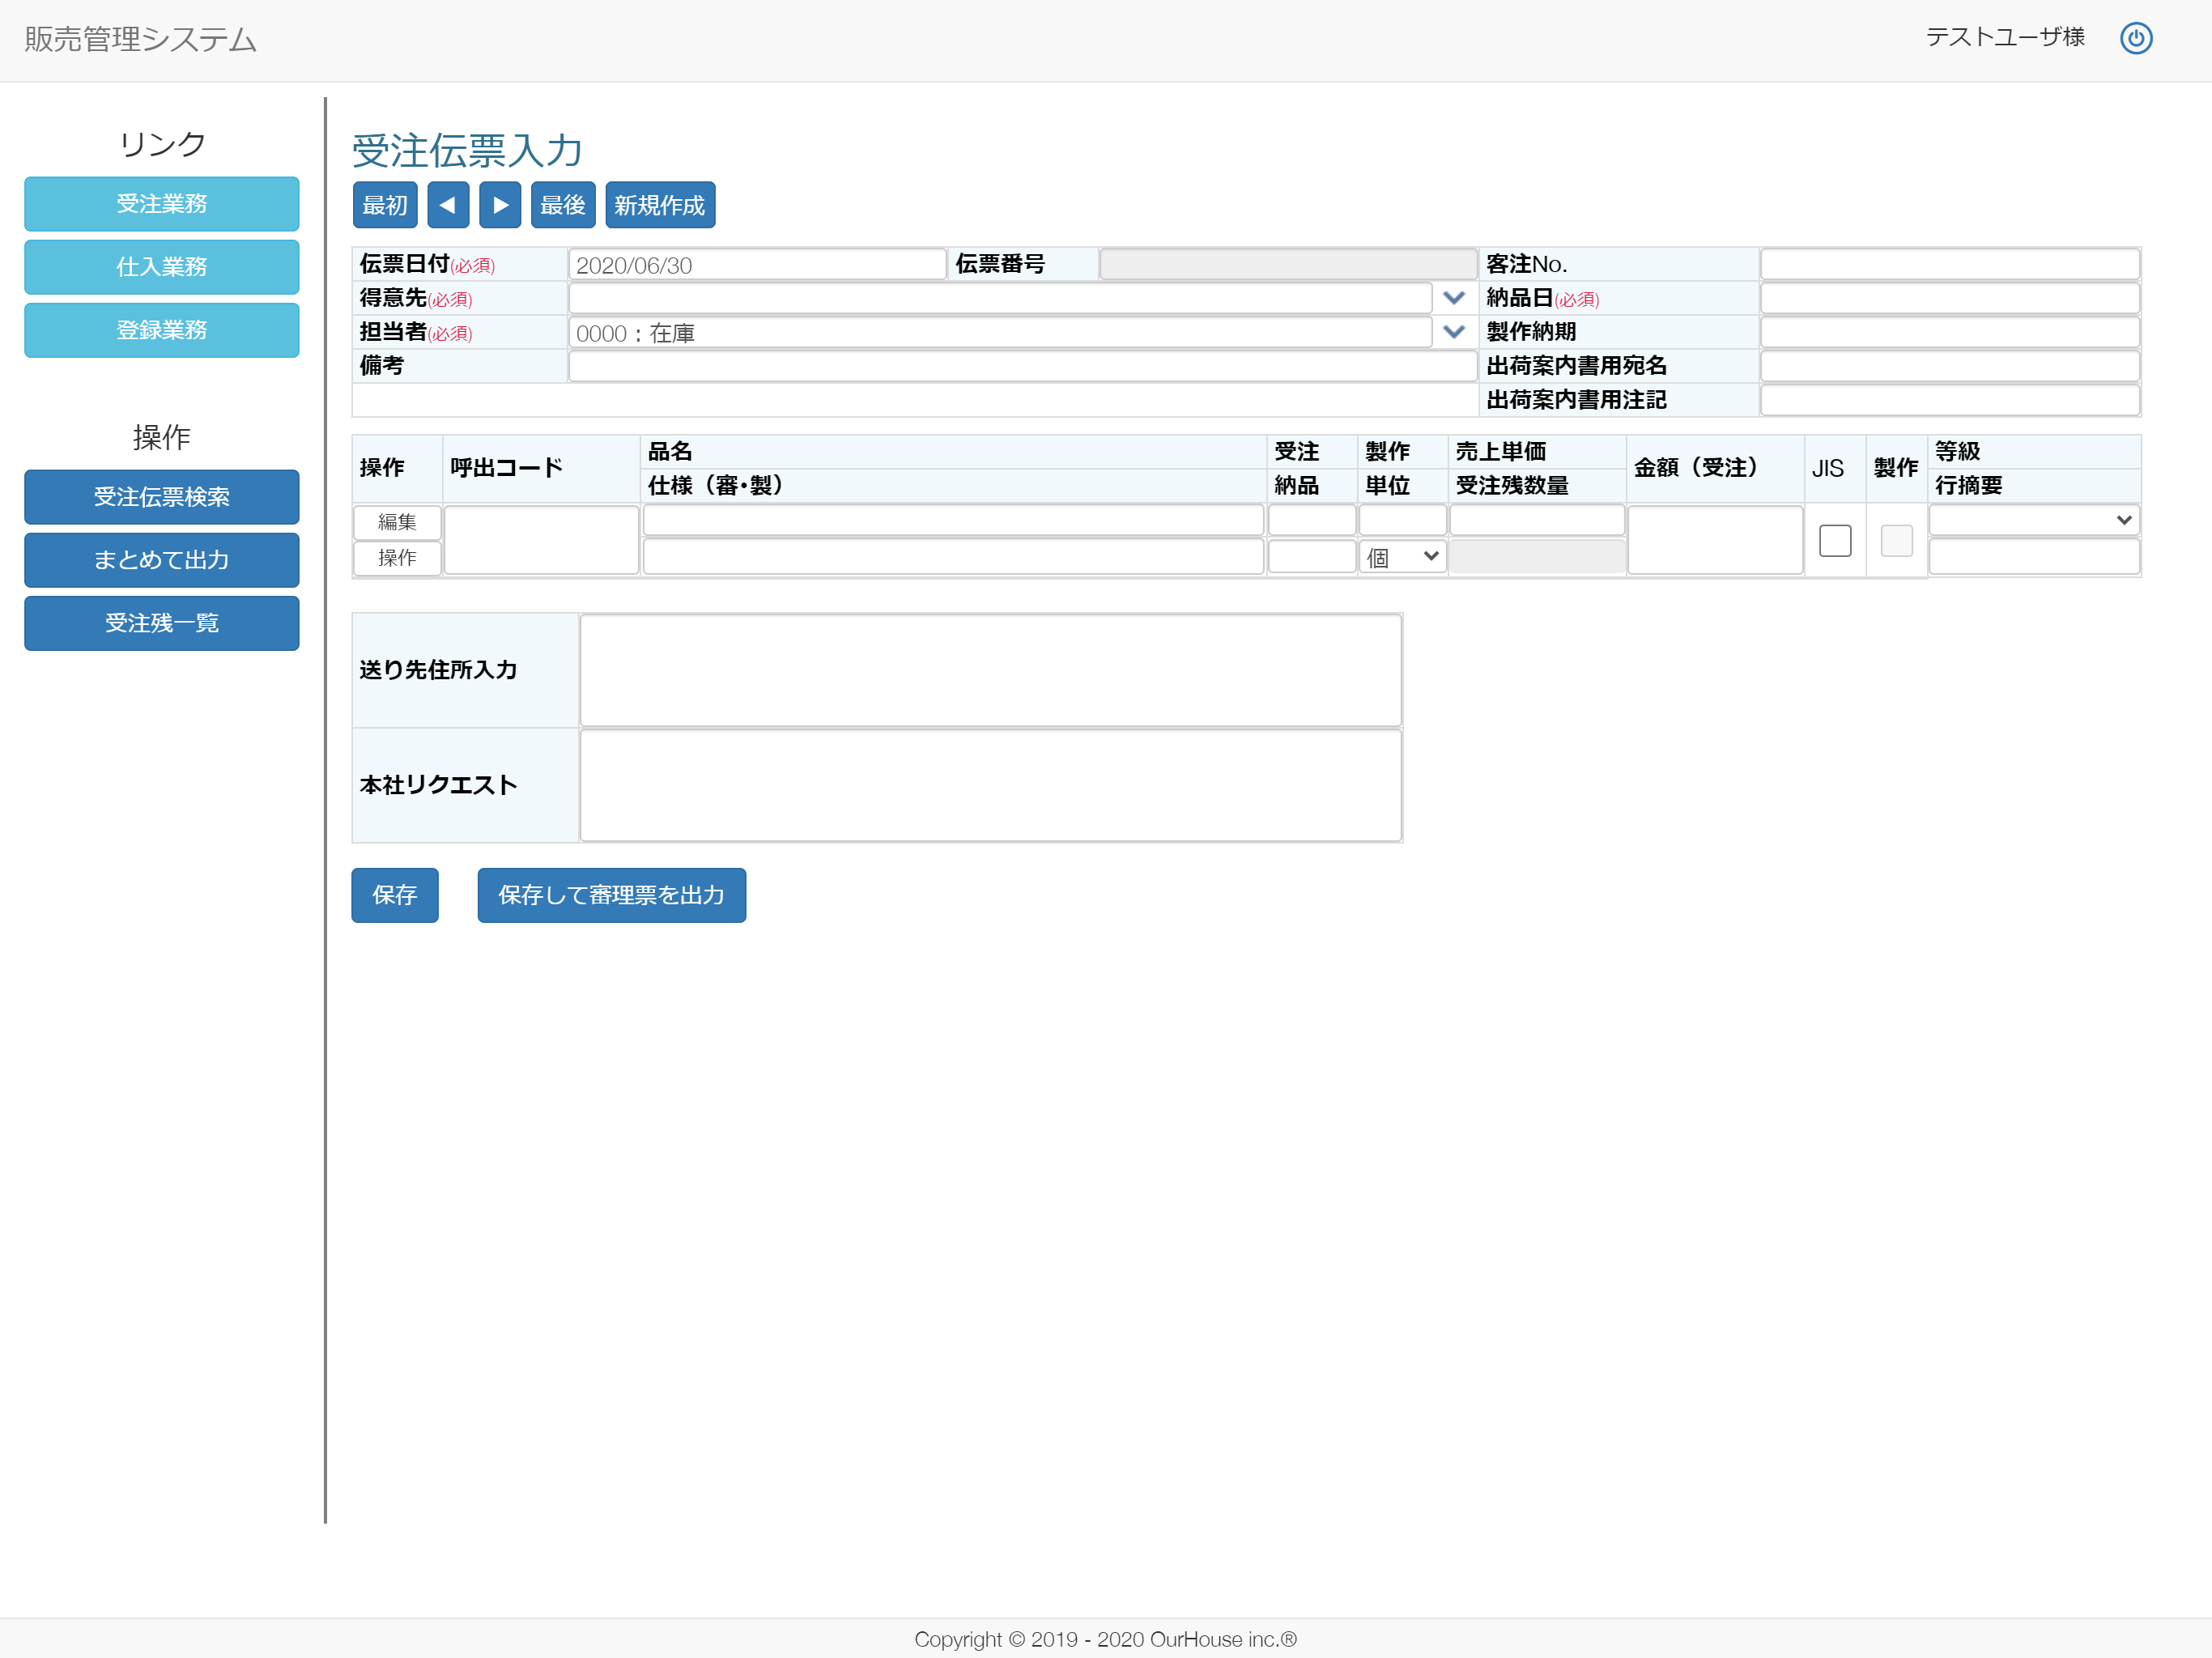
Task: Open the 単位 unit dropdown showing 個
Action: click(1401, 557)
